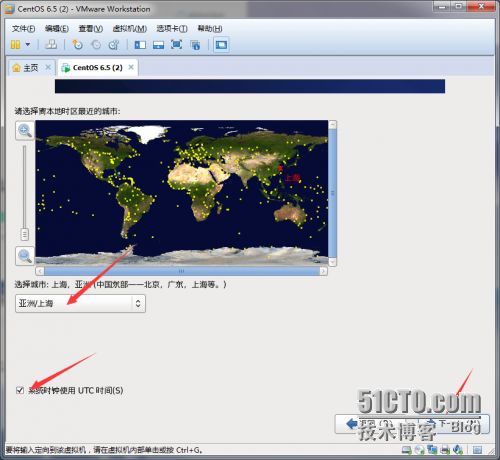
Task: Open the 编辑(E) menu
Action: pos(57,29)
